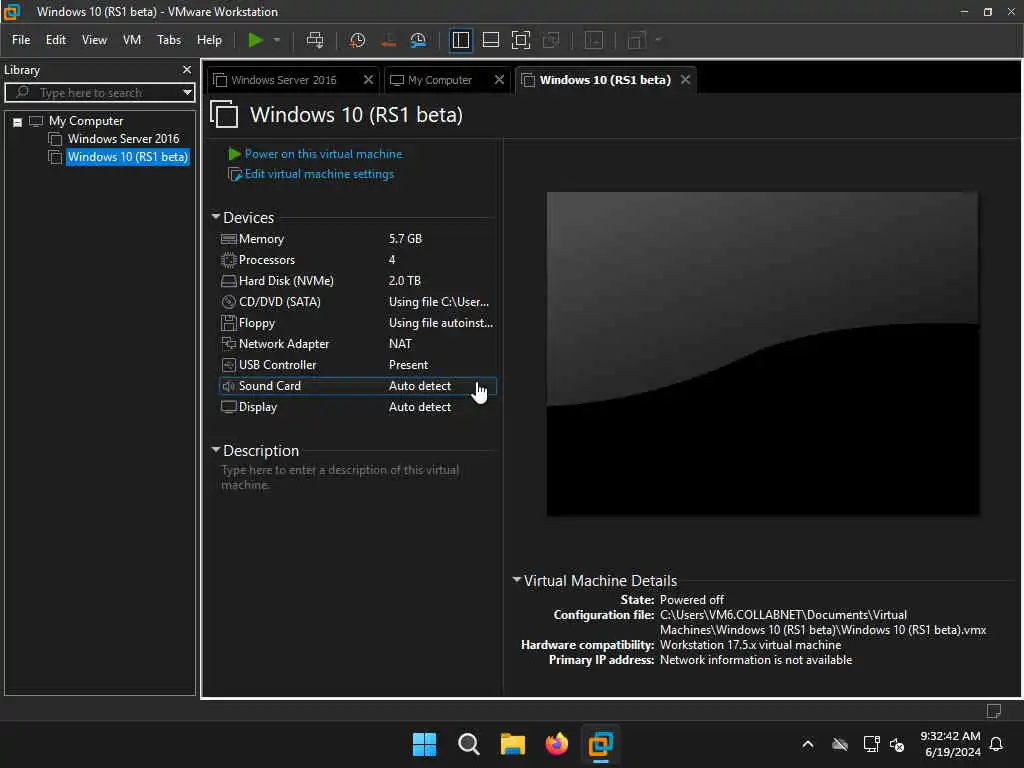Select Windows 10 (RS1 beta) in library tree

click(127, 157)
